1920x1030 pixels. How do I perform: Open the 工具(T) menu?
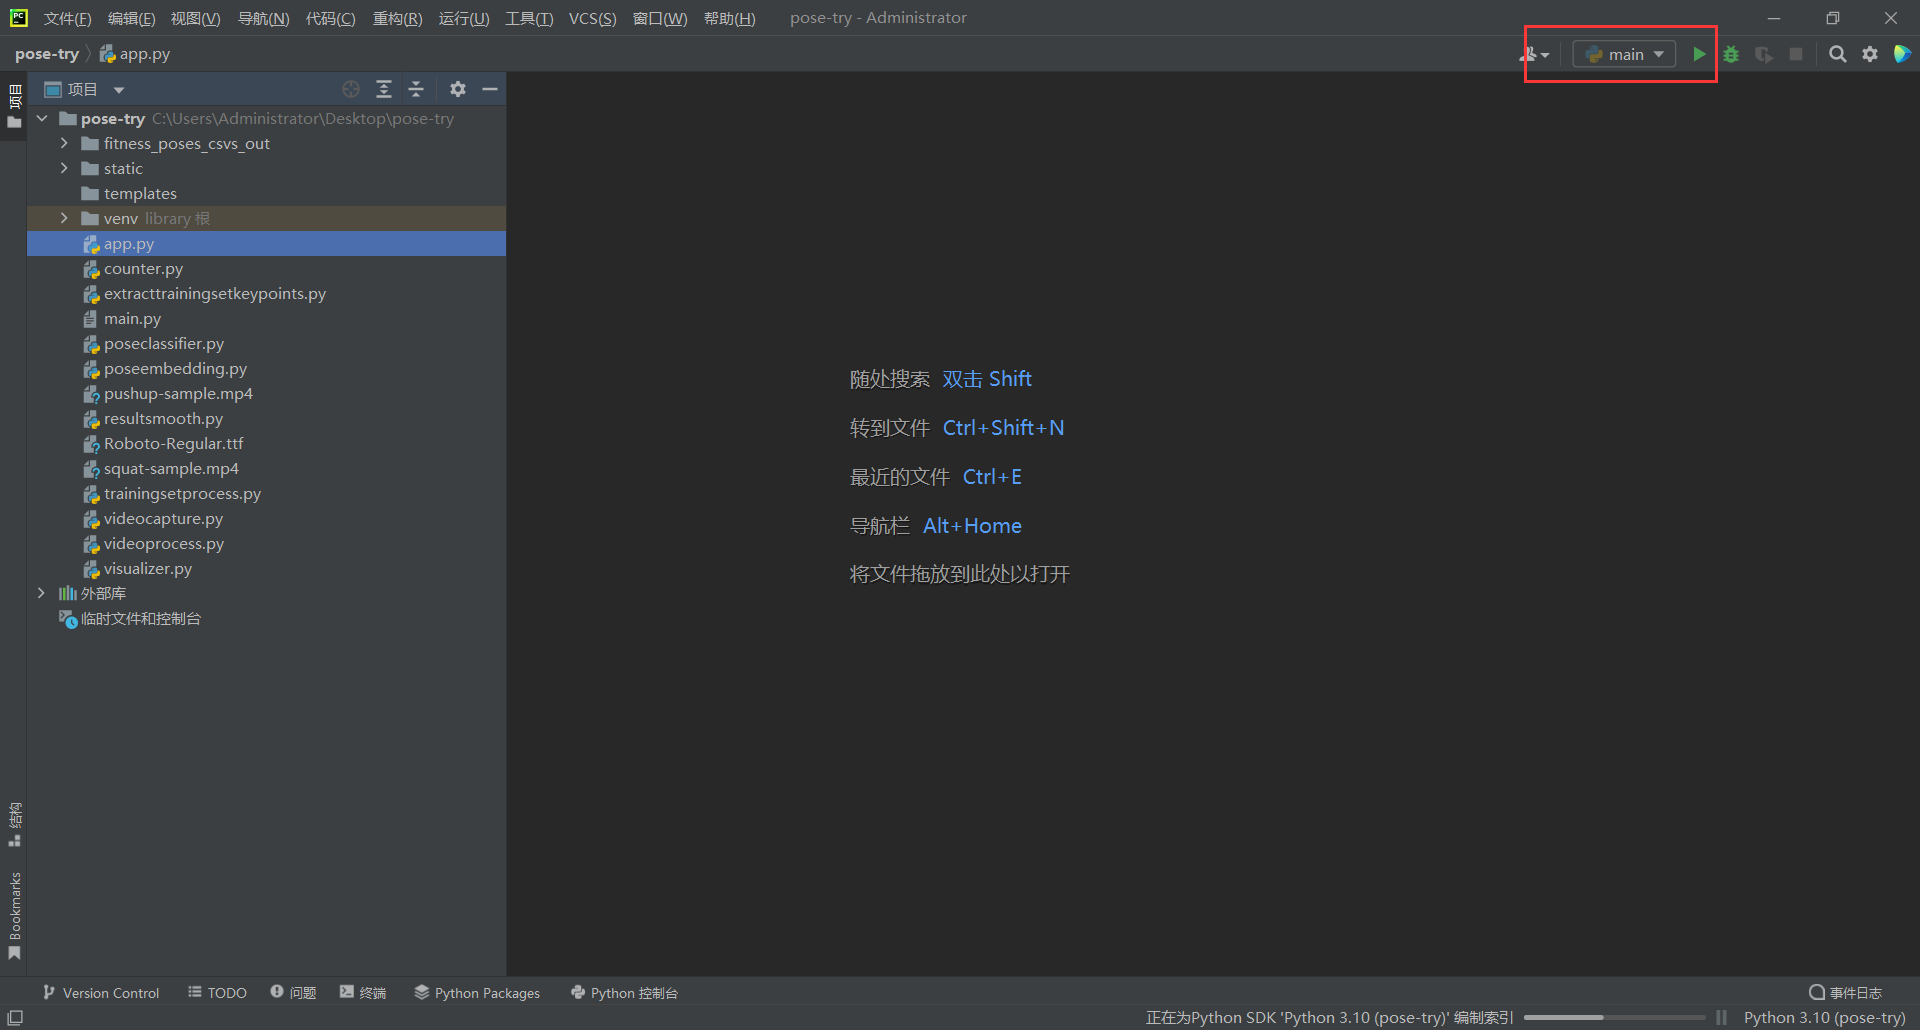529,18
